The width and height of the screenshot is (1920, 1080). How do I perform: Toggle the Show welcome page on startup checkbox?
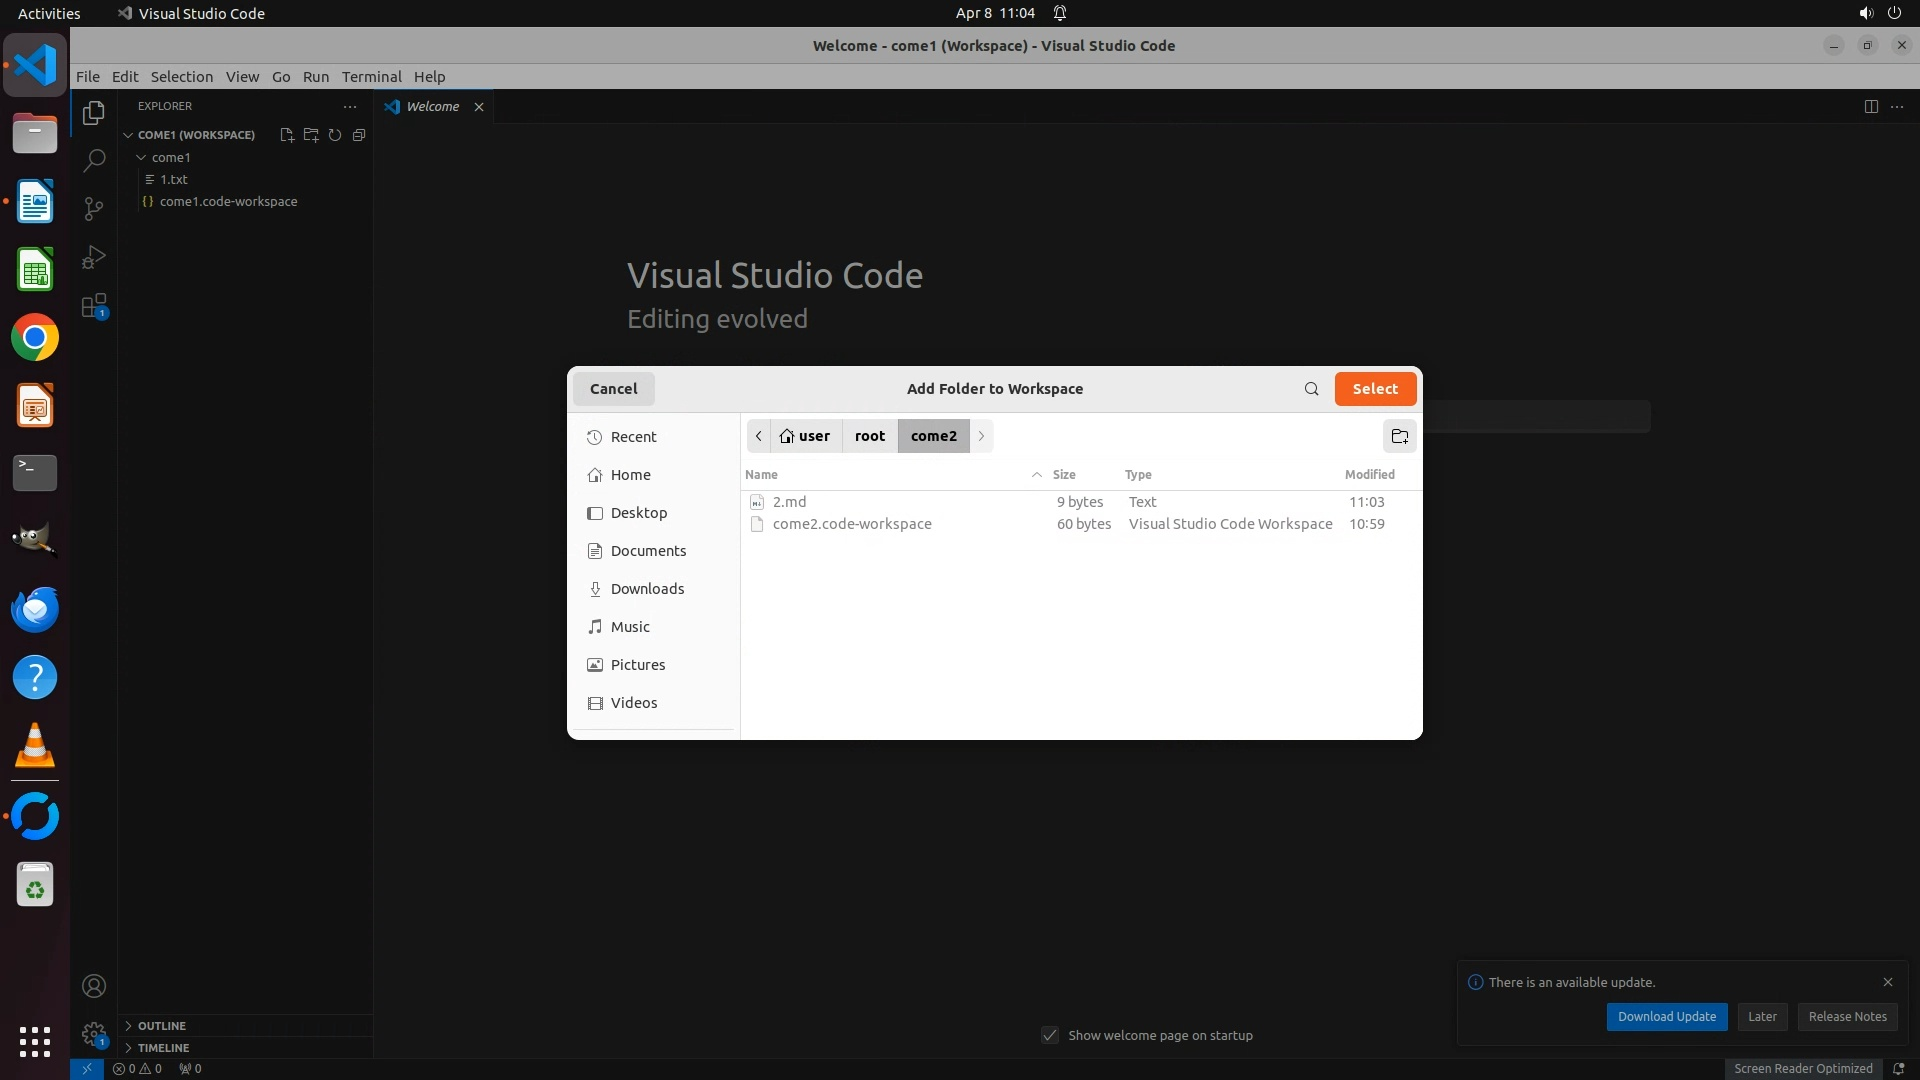tap(1050, 1035)
